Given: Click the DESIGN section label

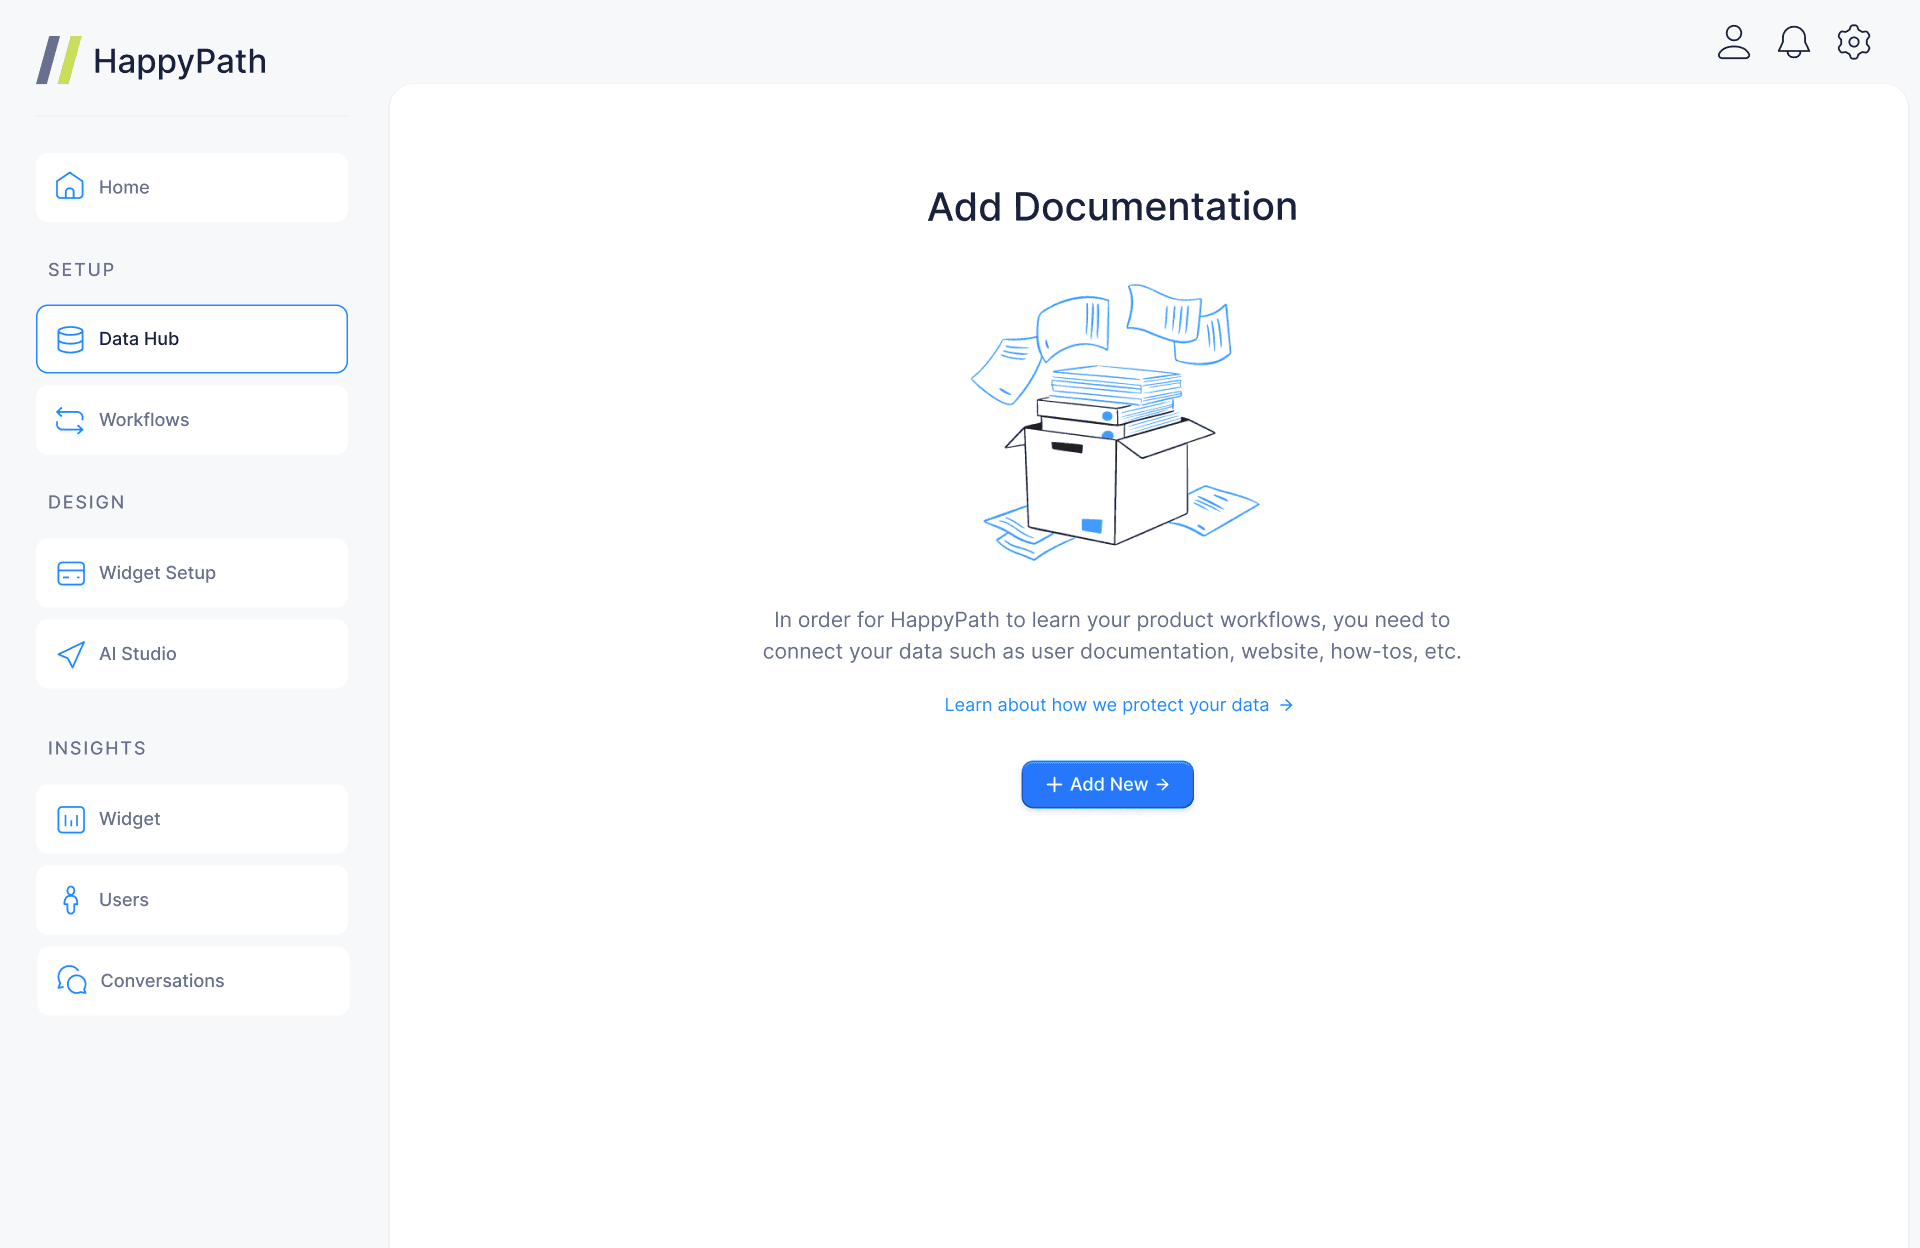Looking at the screenshot, I should click(x=86, y=502).
